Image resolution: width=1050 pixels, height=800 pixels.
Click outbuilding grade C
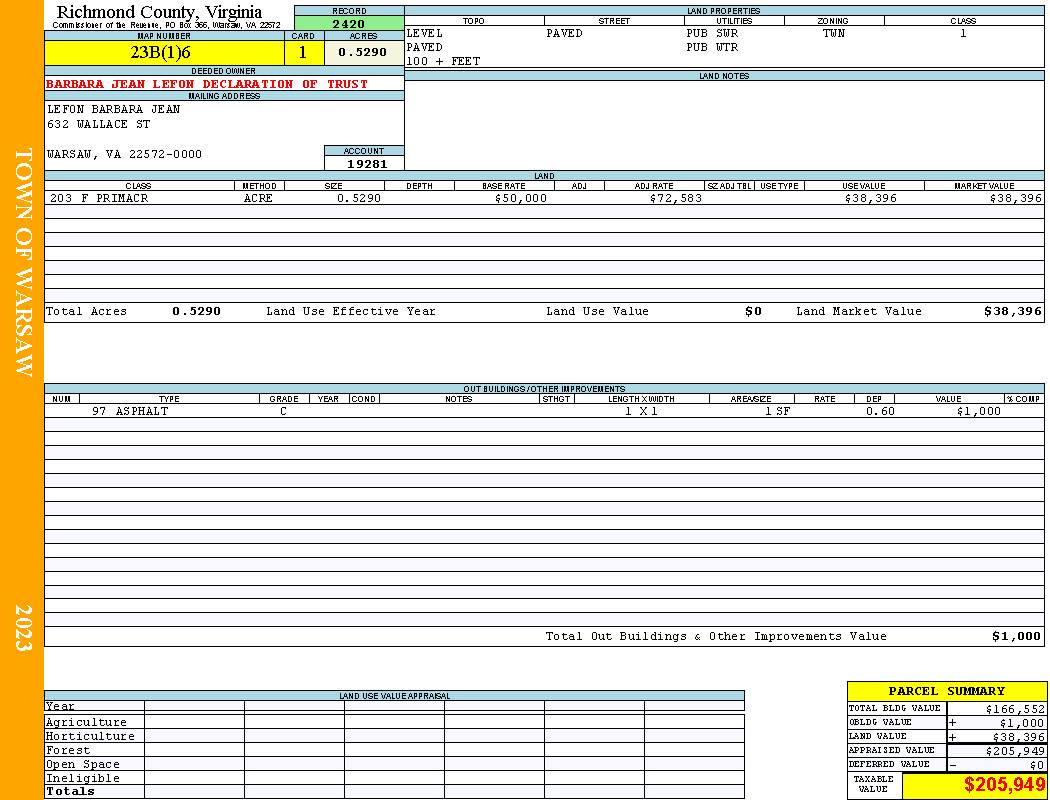coord(283,412)
